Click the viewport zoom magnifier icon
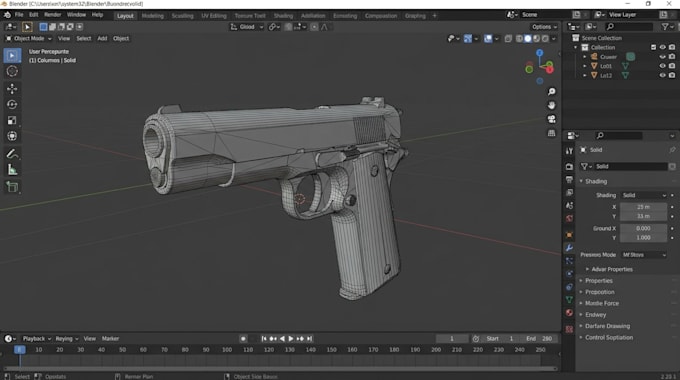This screenshot has width=680, height=380. pos(551,92)
